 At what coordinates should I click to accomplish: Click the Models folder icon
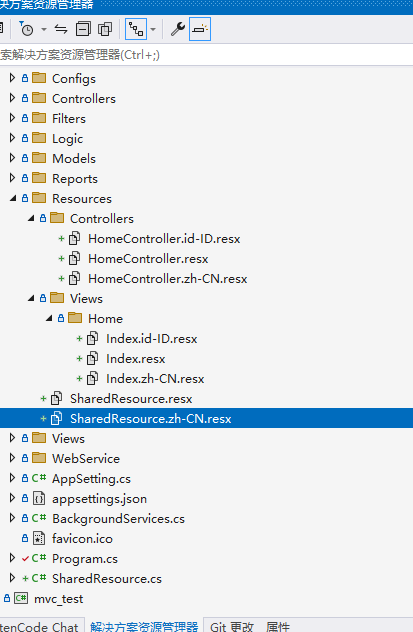click(x=39, y=158)
